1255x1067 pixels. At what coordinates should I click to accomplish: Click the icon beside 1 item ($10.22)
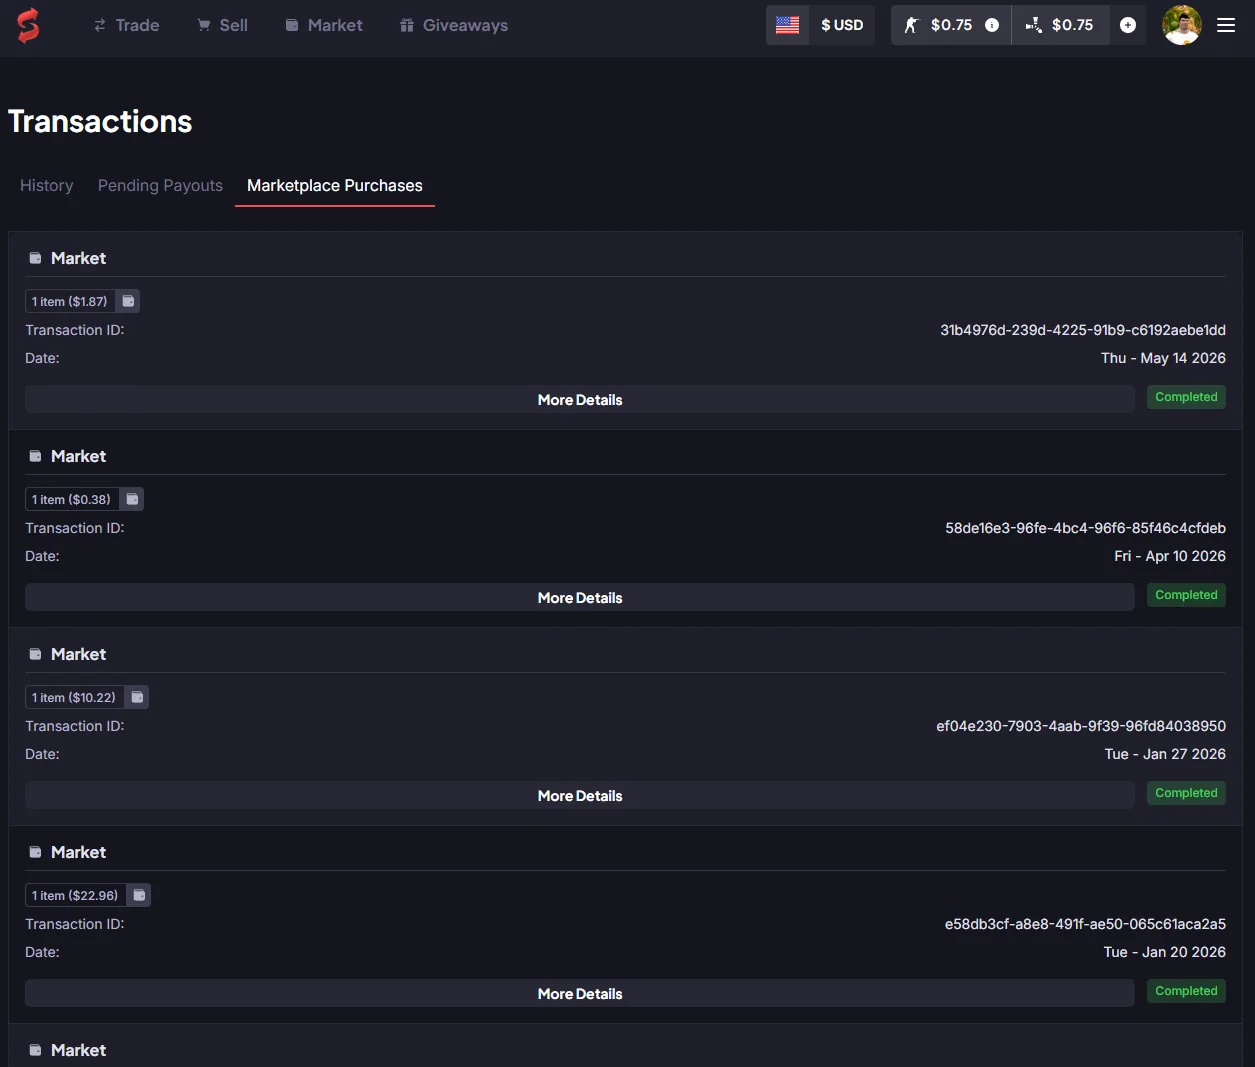point(137,697)
